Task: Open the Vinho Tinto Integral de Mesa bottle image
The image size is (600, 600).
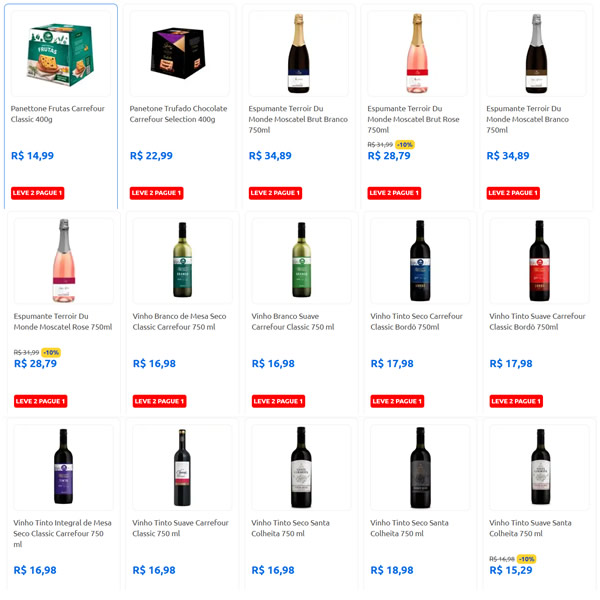Action: pyautogui.click(x=63, y=466)
